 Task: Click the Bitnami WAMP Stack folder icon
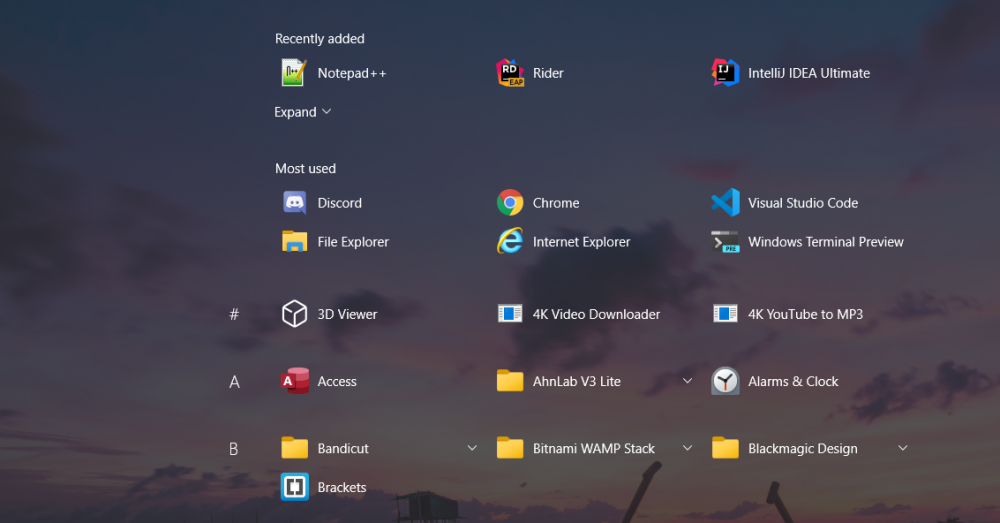point(510,448)
